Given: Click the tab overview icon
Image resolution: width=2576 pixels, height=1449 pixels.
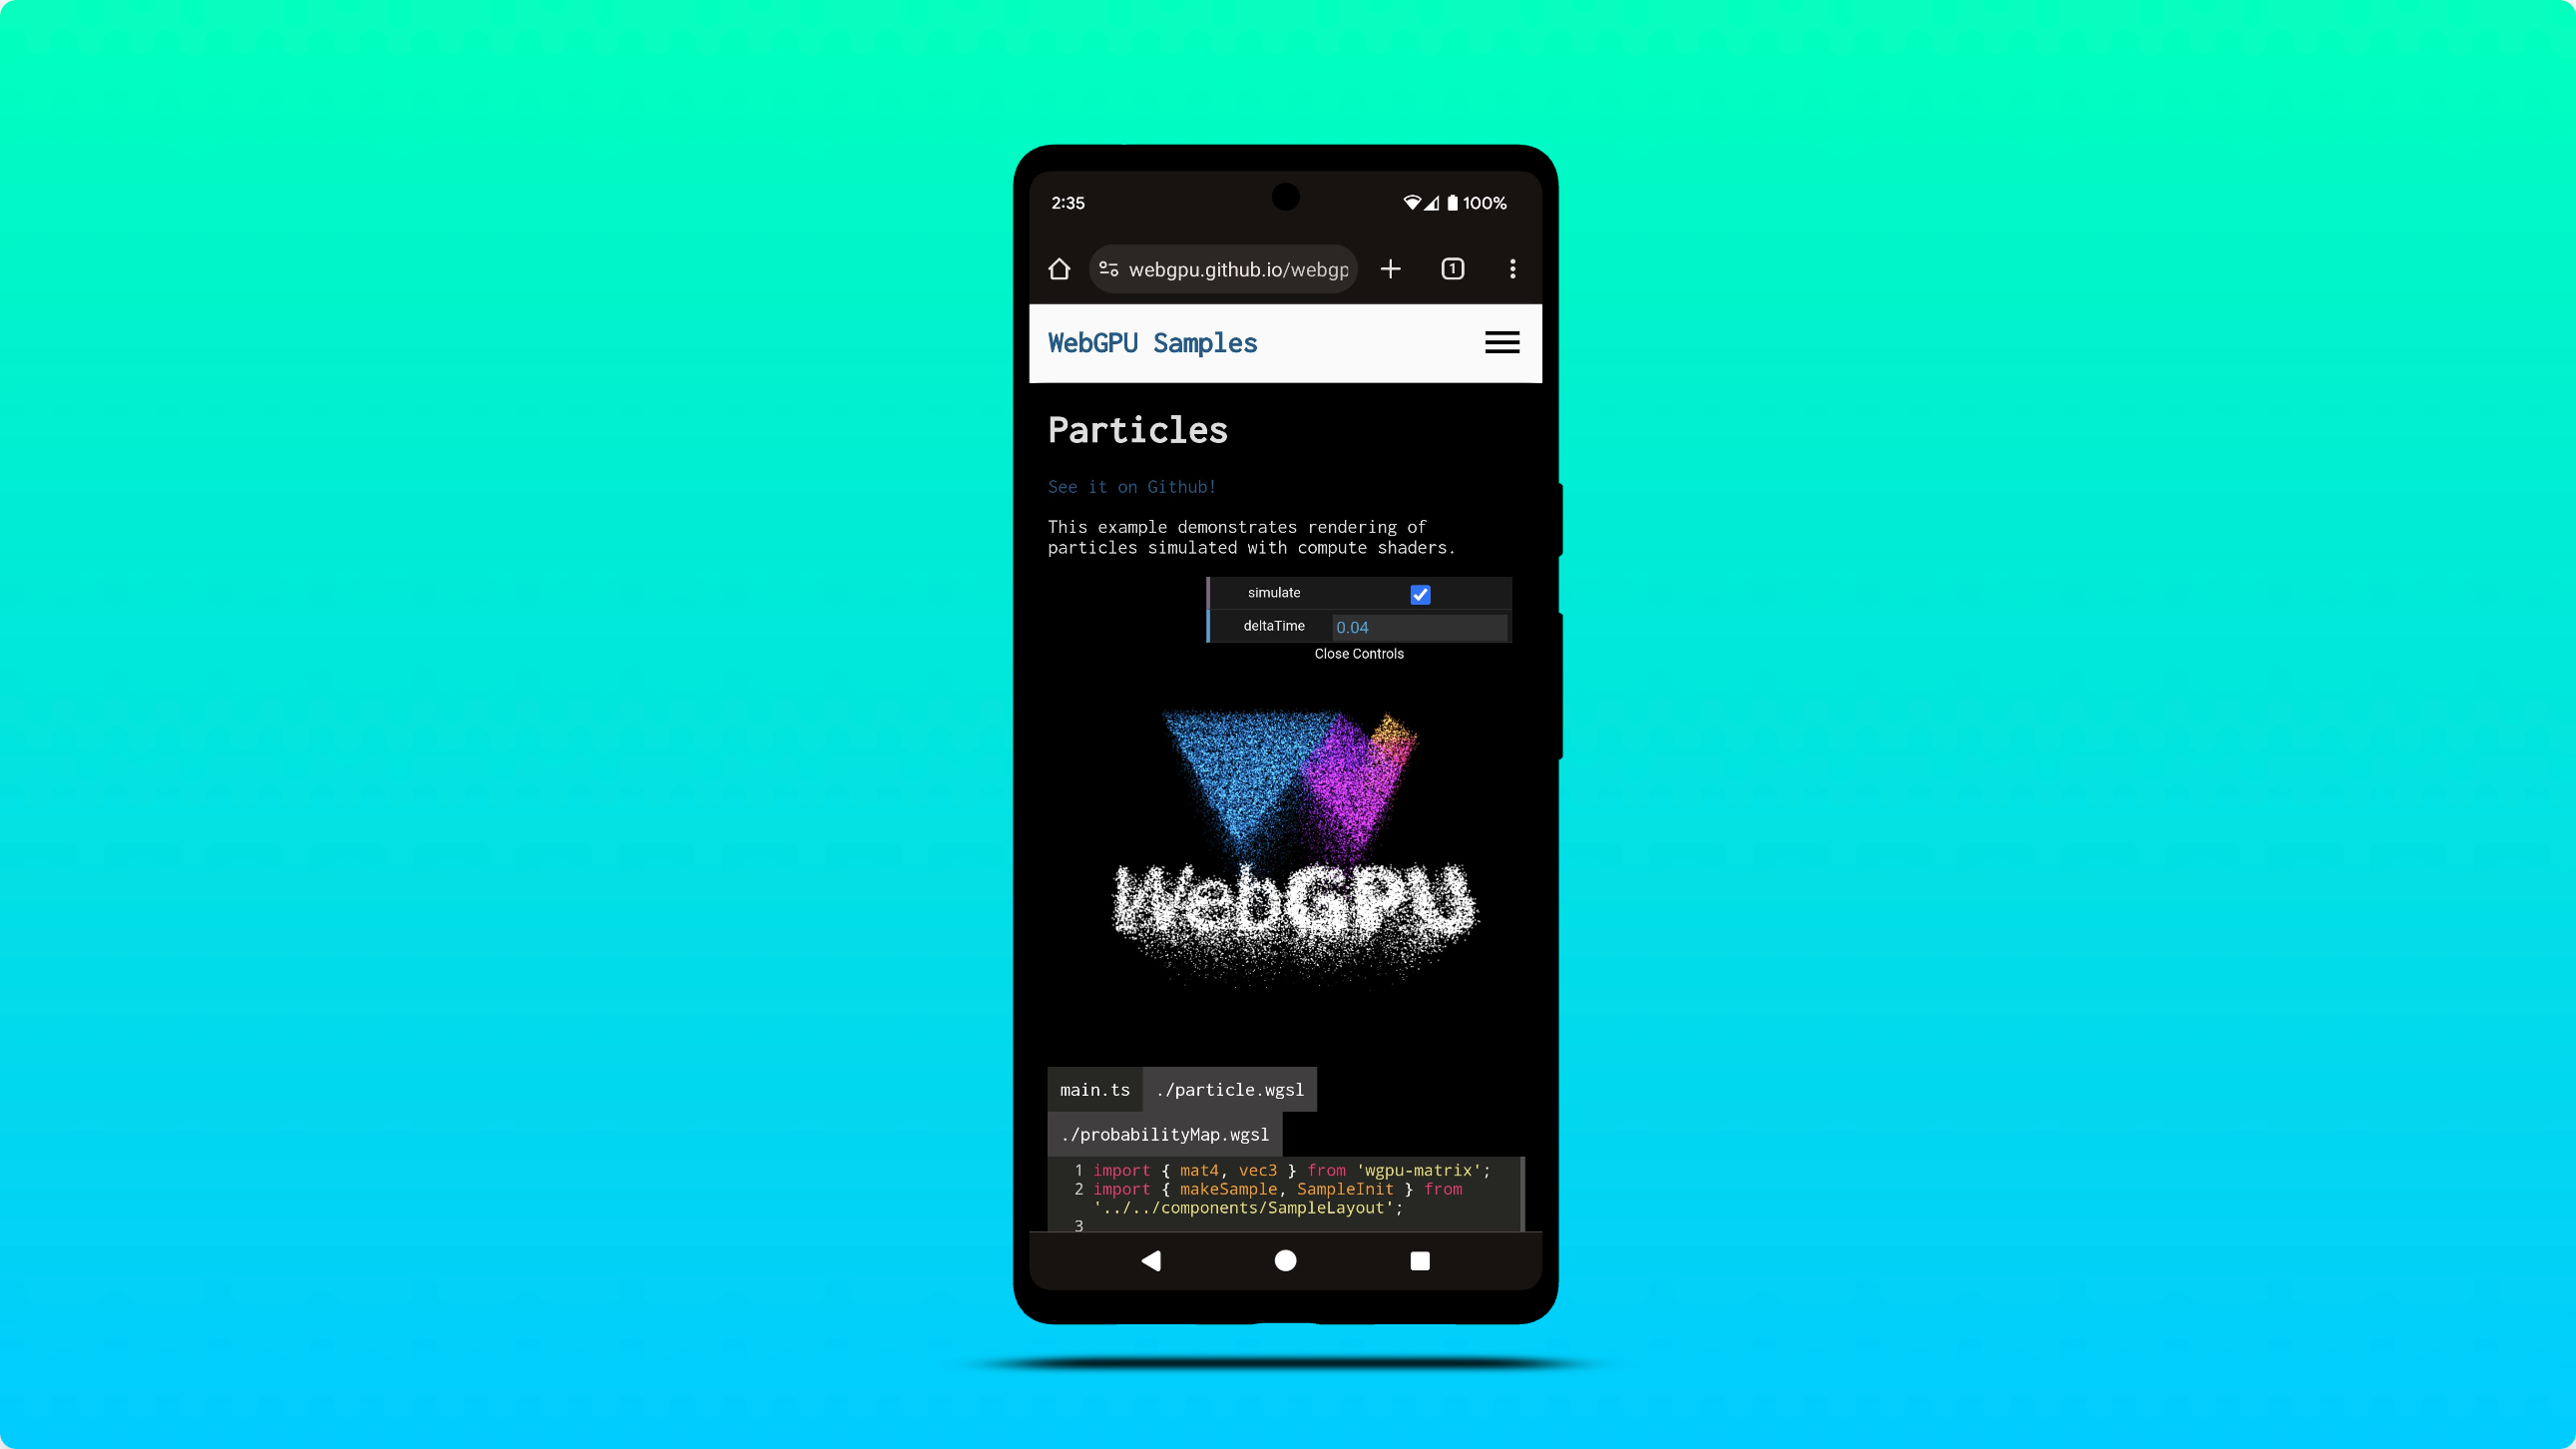Looking at the screenshot, I should [x=1453, y=268].
